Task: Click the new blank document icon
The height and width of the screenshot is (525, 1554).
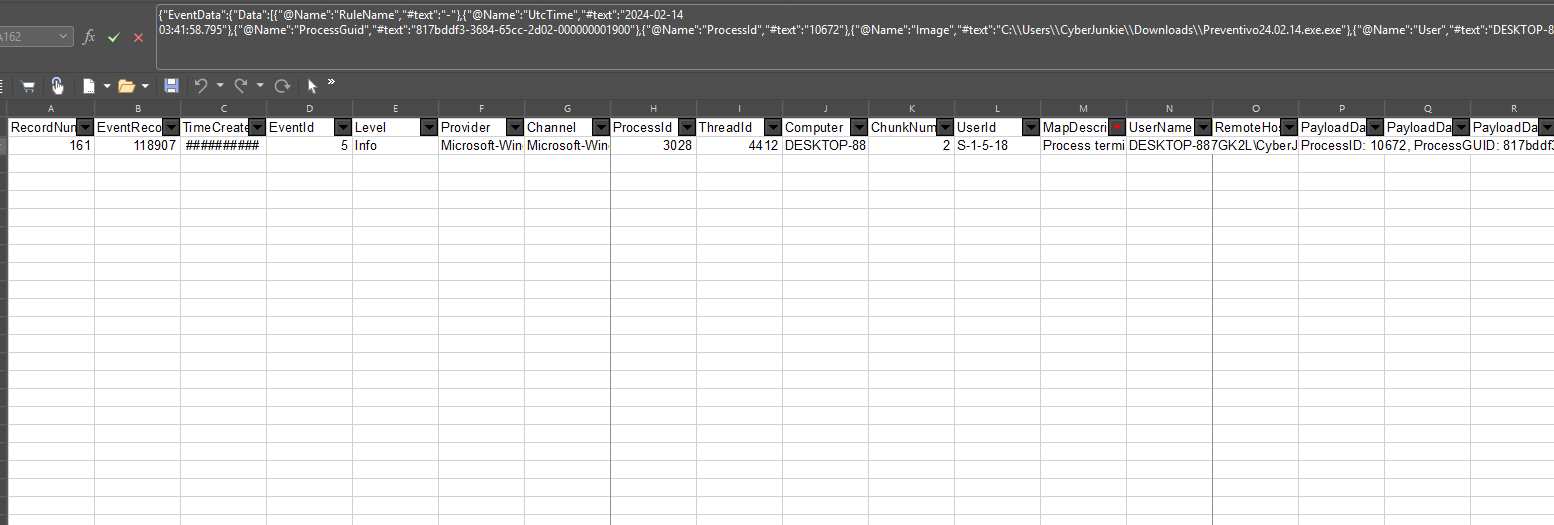Action: click(89, 86)
